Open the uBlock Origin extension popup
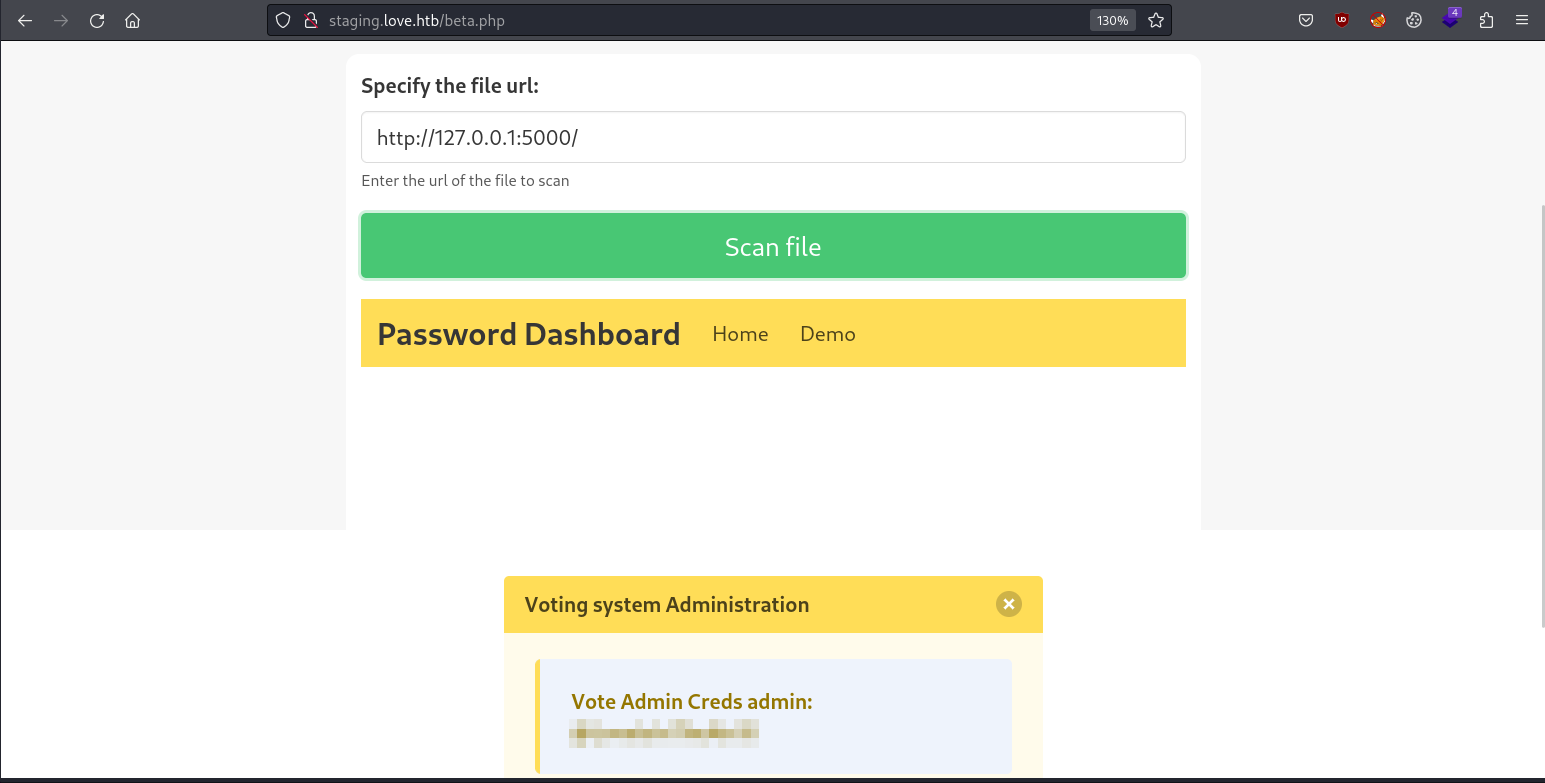The width and height of the screenshot is (1545, 783). click(1341, 20)
